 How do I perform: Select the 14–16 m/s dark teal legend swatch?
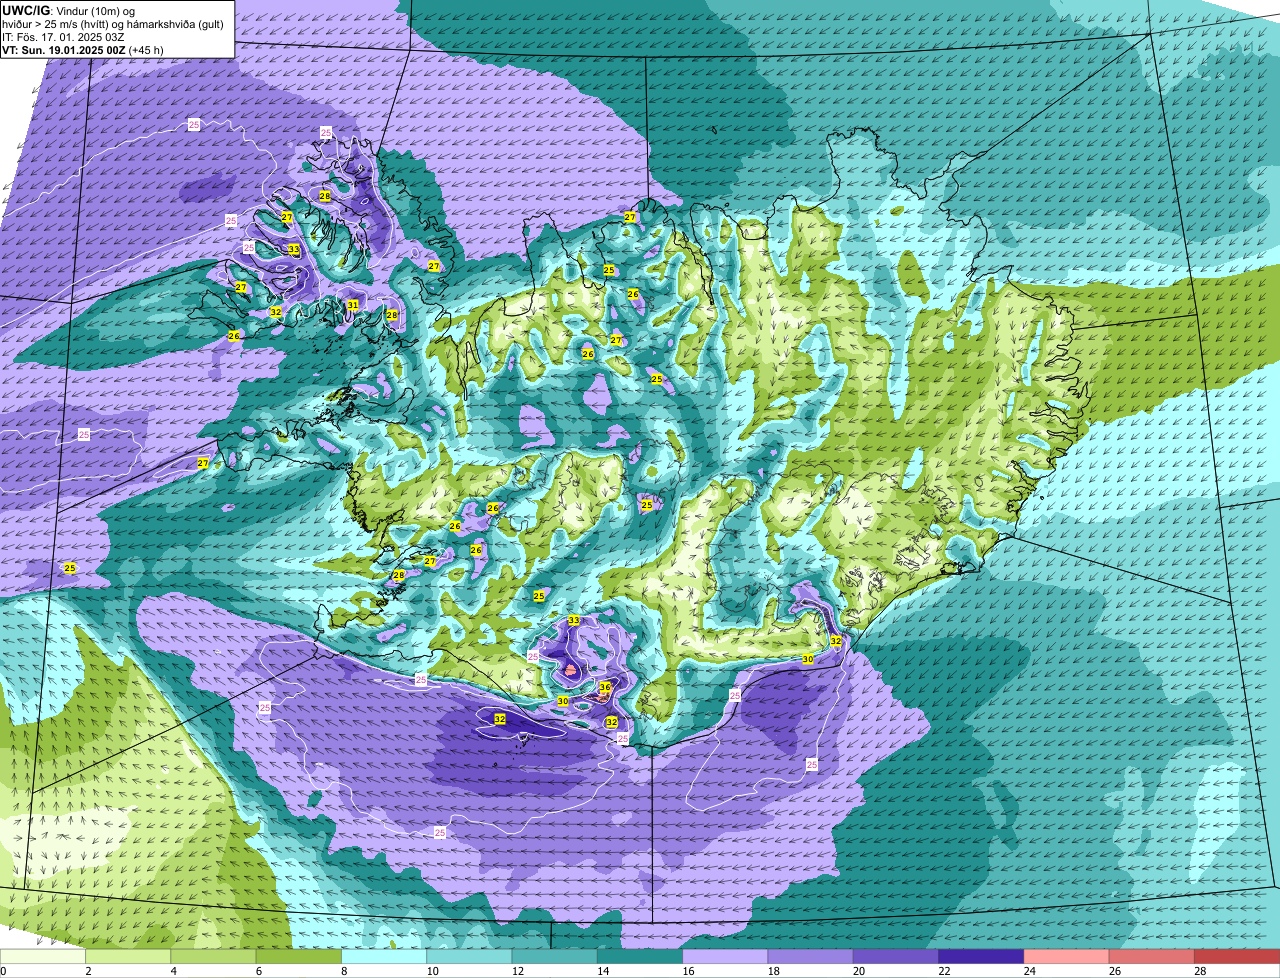640,957
